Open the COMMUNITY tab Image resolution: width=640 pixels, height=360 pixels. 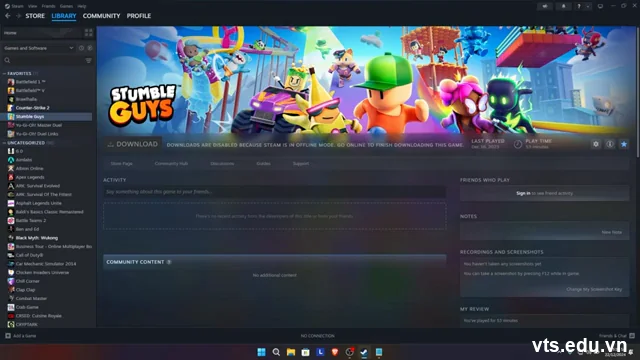102,16
